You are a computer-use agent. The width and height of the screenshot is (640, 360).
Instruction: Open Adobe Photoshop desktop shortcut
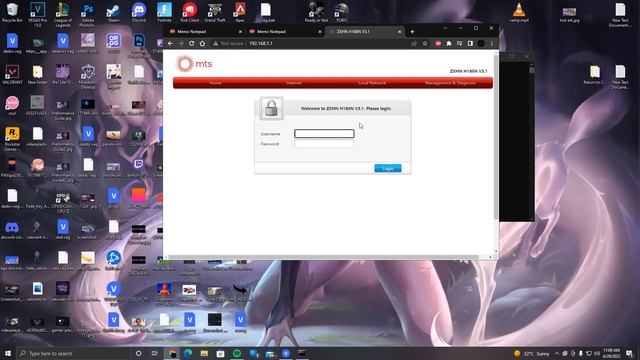click(x=88, y=14)
